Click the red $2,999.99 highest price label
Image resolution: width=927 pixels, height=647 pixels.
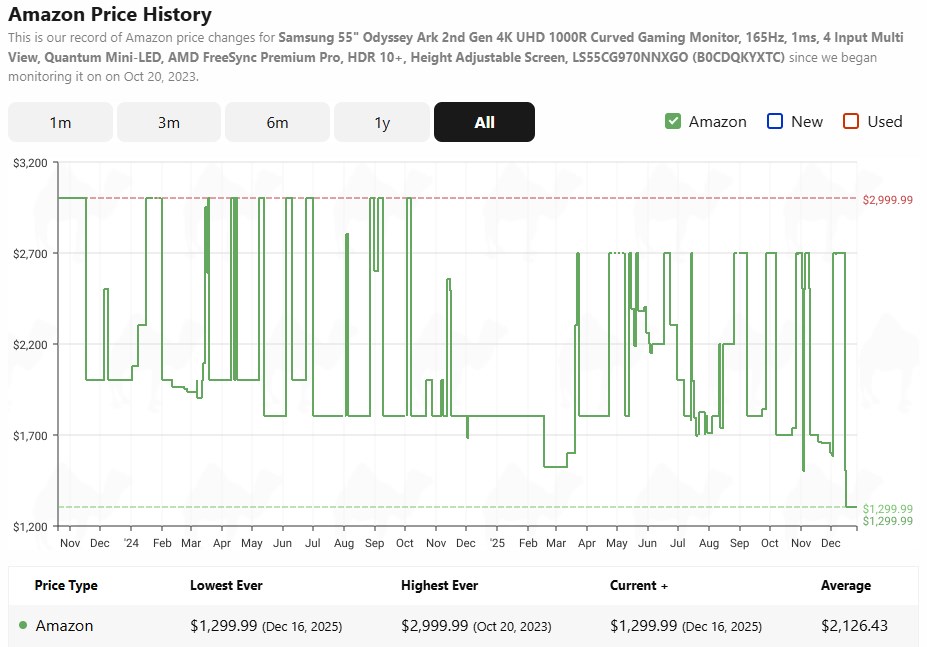pos(887,200)
